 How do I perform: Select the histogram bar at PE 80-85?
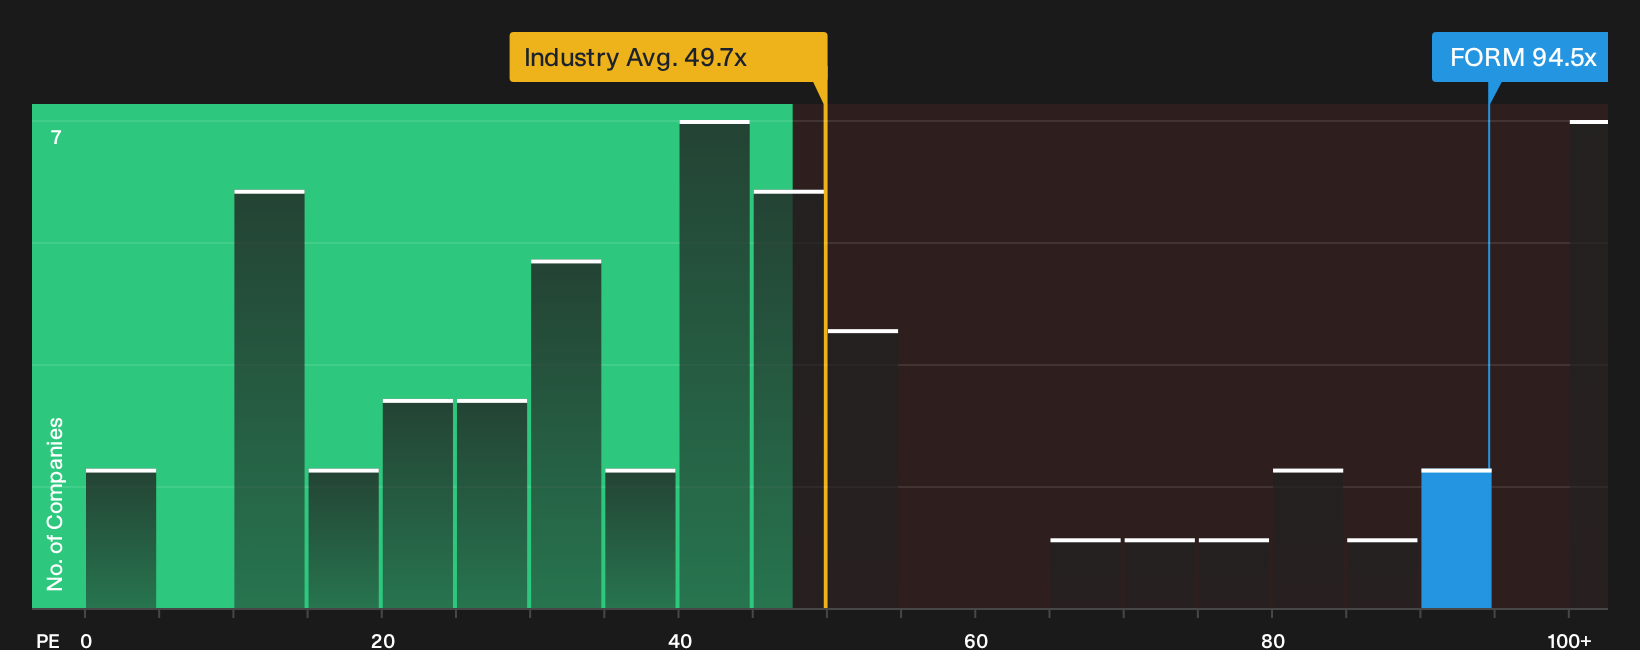click(1308, 539)
